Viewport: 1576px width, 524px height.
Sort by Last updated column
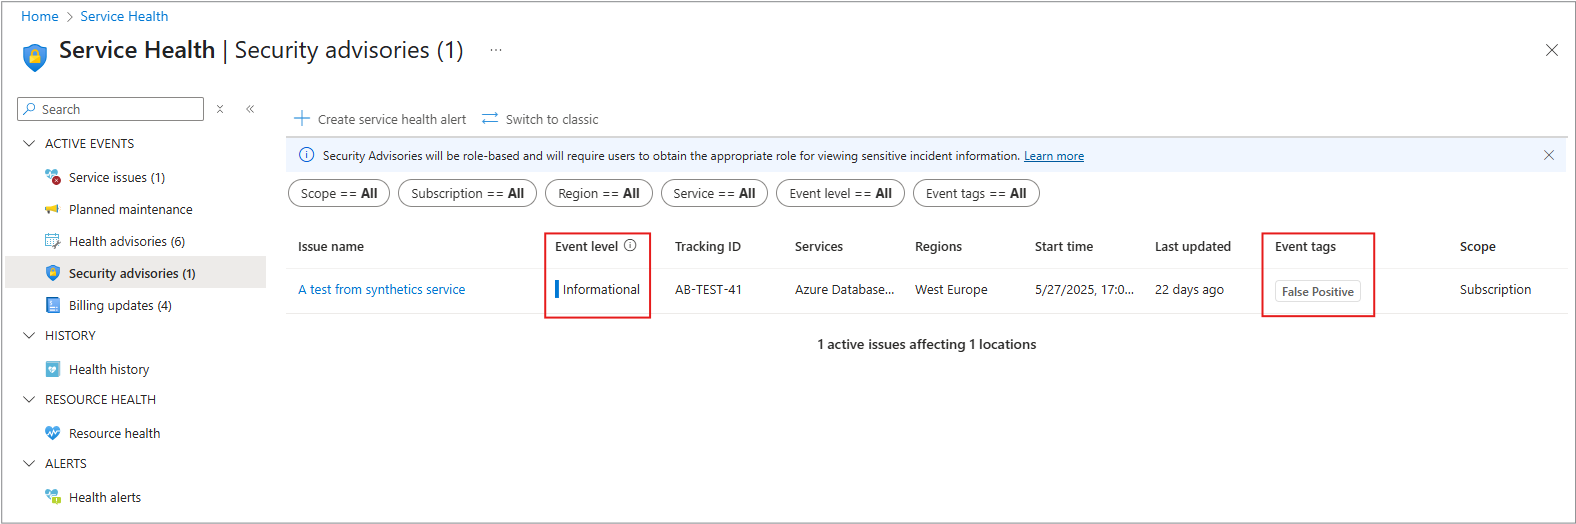[1193, 246]
